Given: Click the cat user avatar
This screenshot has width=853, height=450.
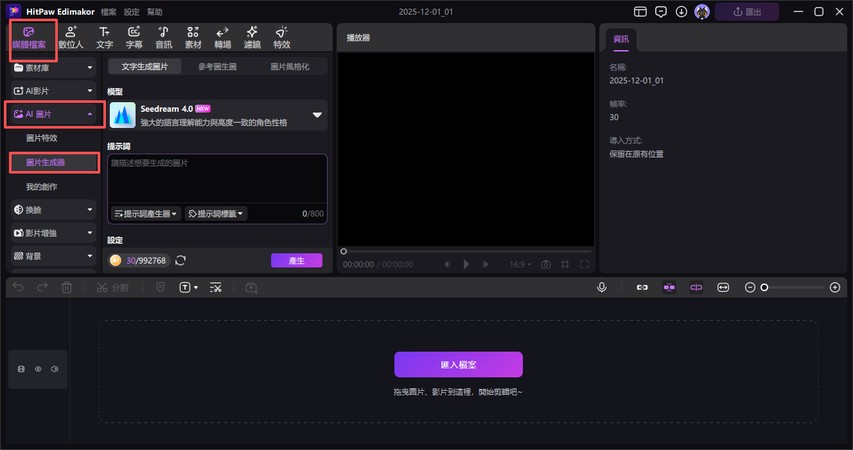Looking at the screenshot, I should [x=702, y=11].
